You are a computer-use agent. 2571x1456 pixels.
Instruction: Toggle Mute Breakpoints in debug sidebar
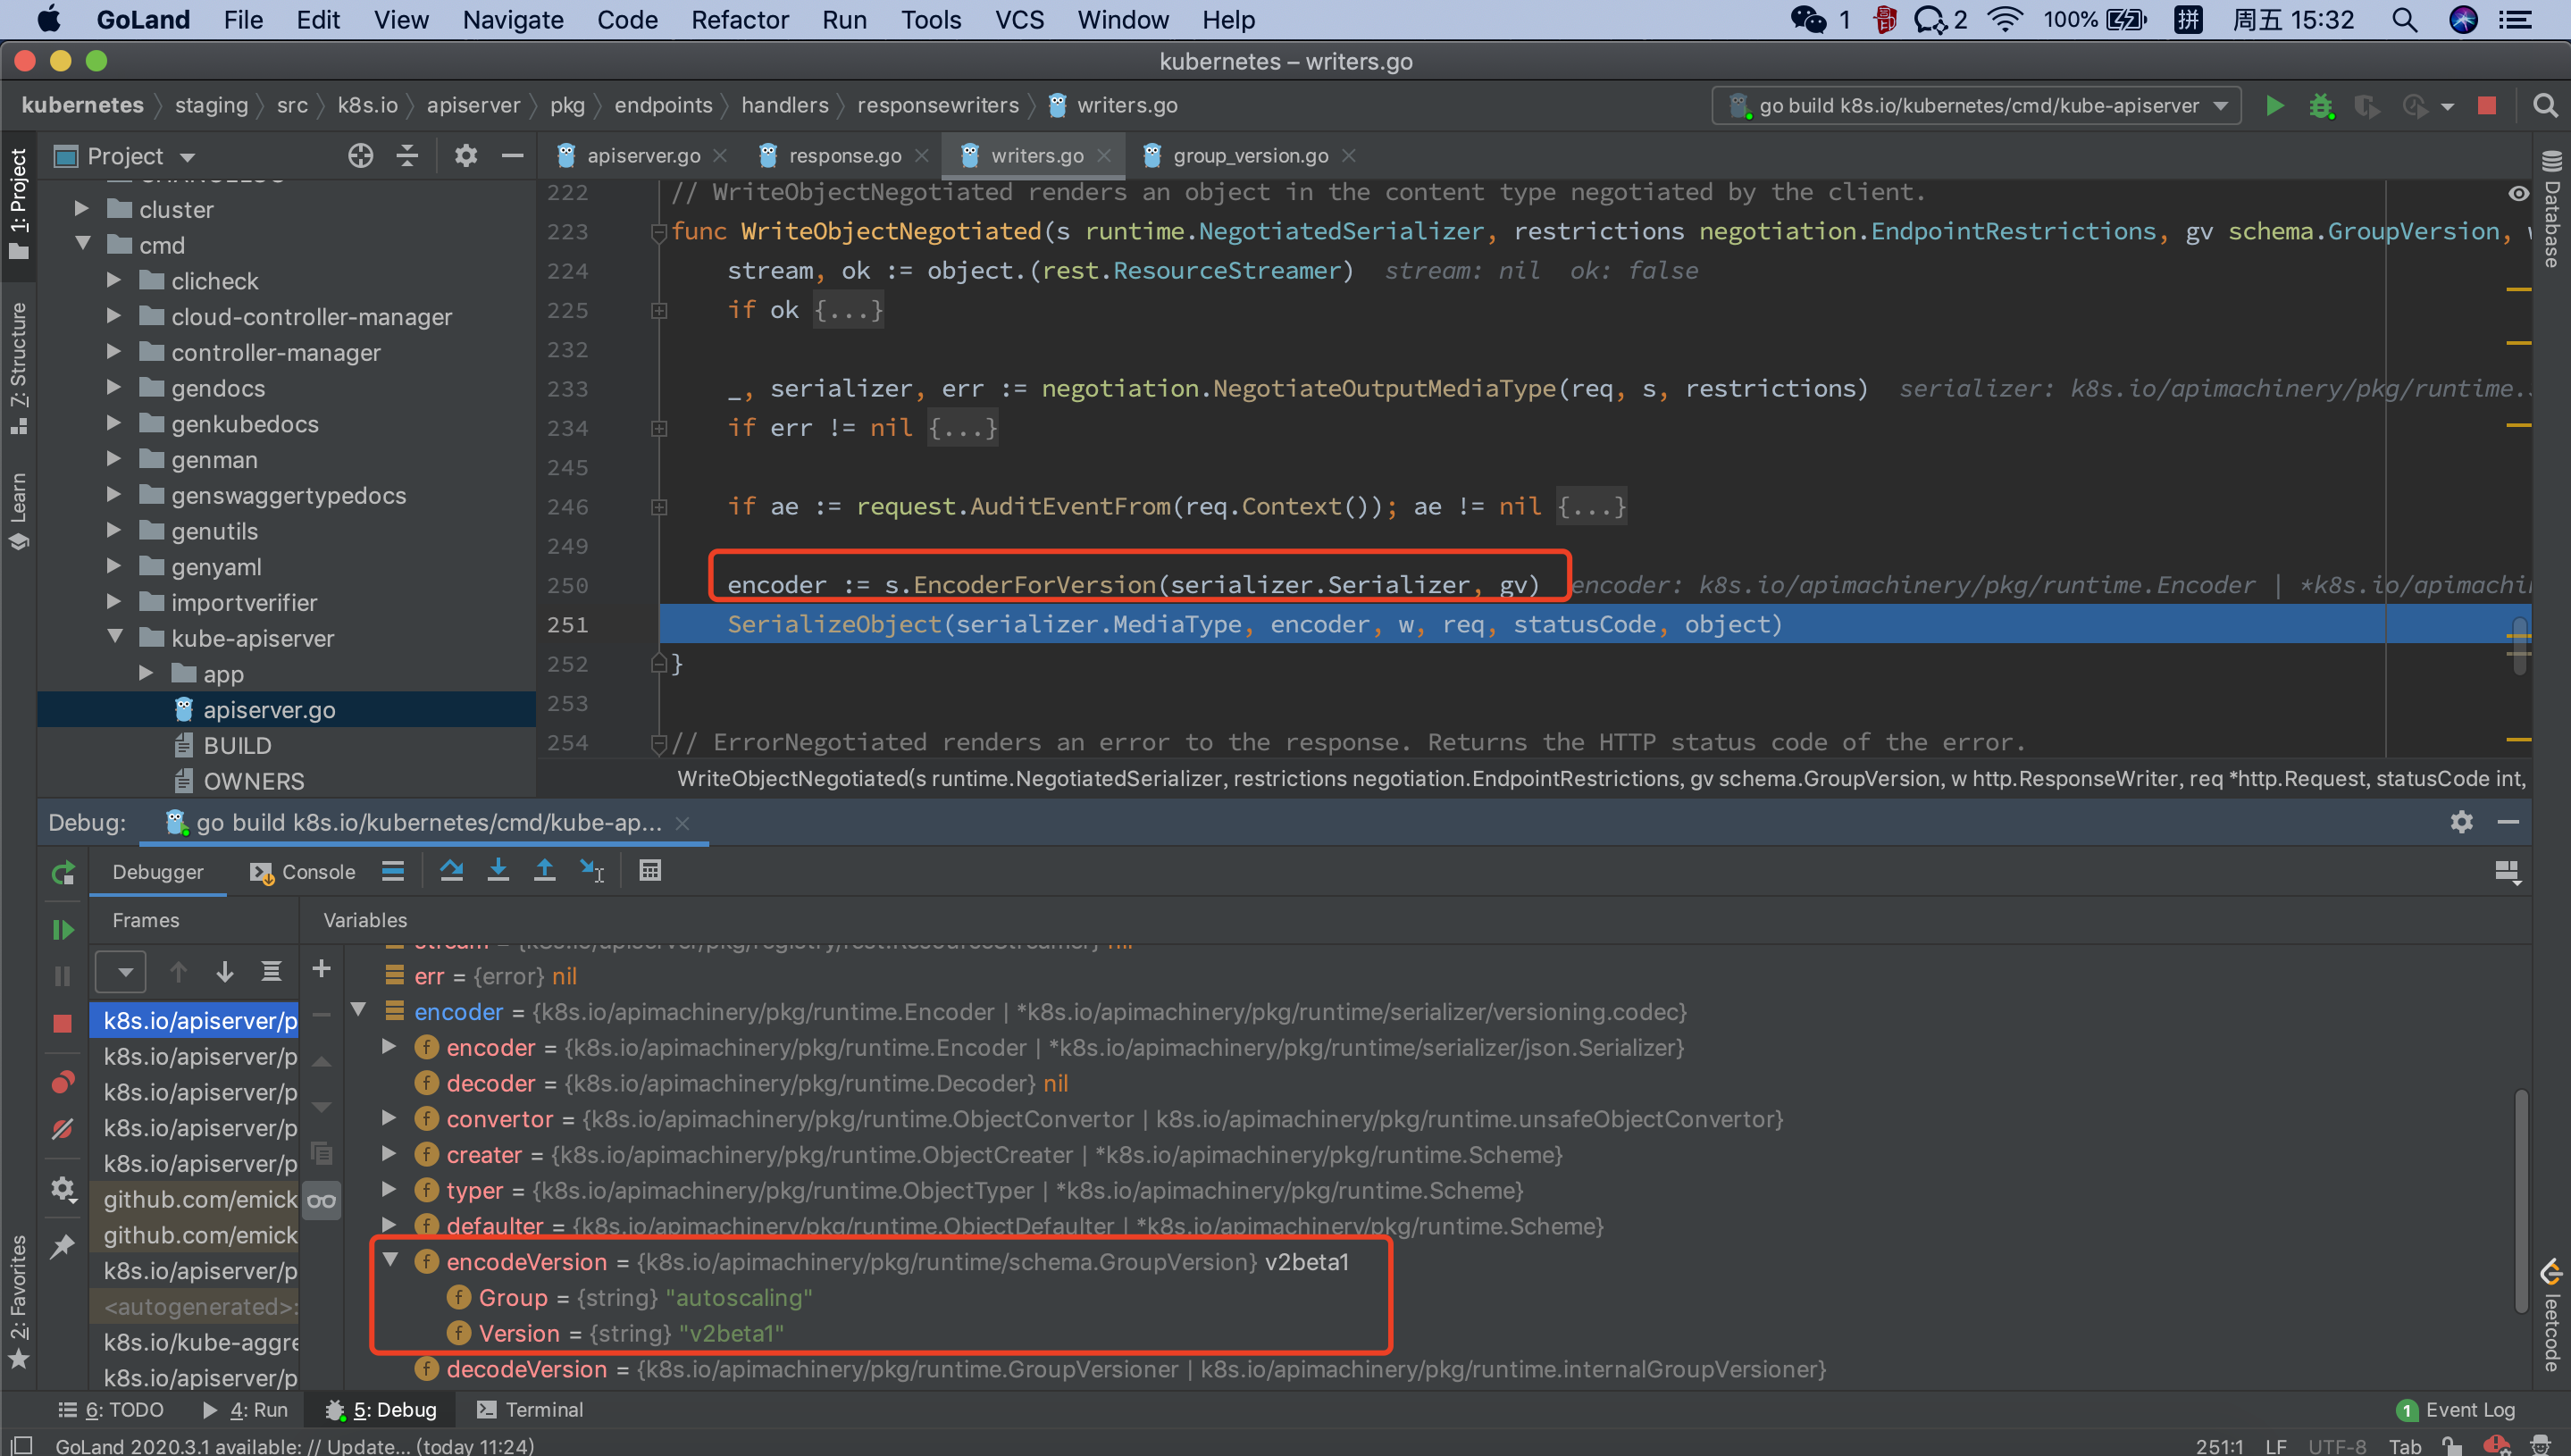pyautogui.click(x=62, y=1129)
